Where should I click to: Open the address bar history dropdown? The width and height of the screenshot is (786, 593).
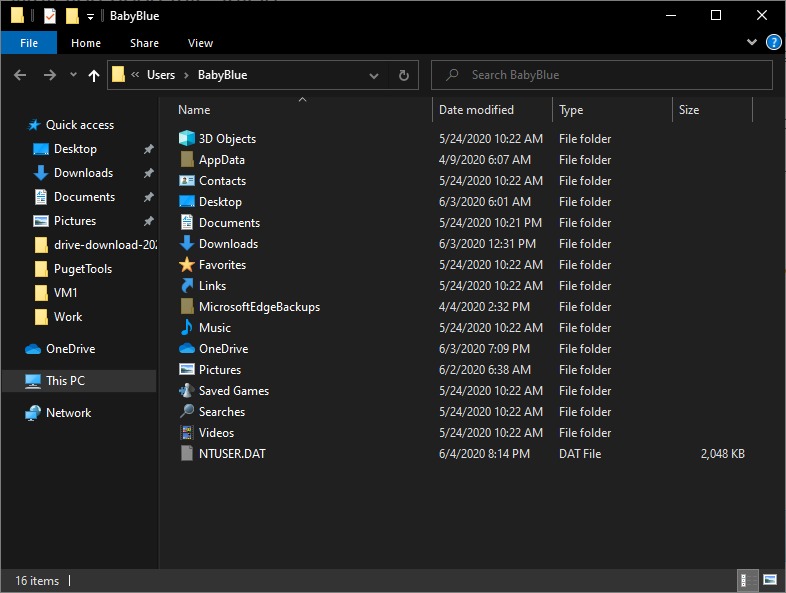pos(374,75)
